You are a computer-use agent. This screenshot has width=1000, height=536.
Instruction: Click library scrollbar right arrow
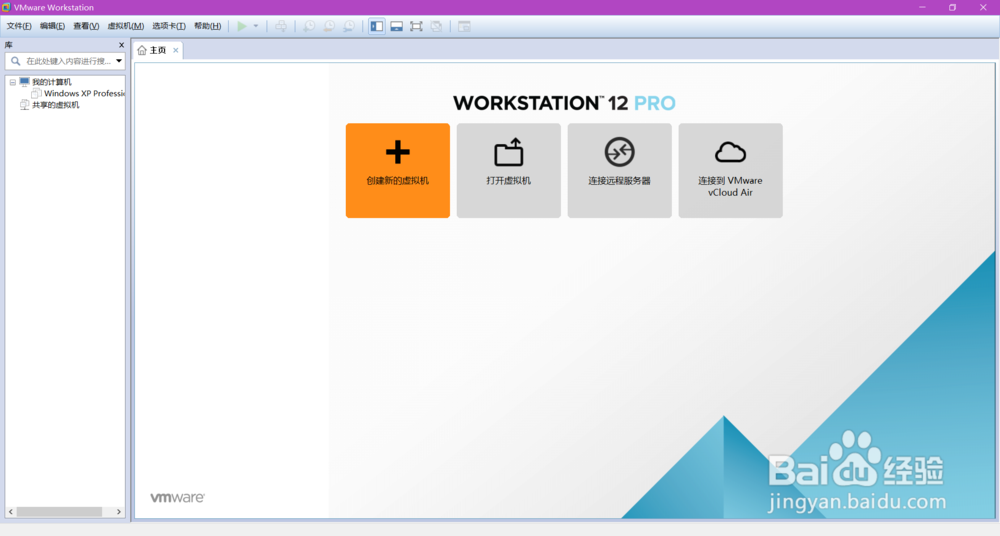119,512
